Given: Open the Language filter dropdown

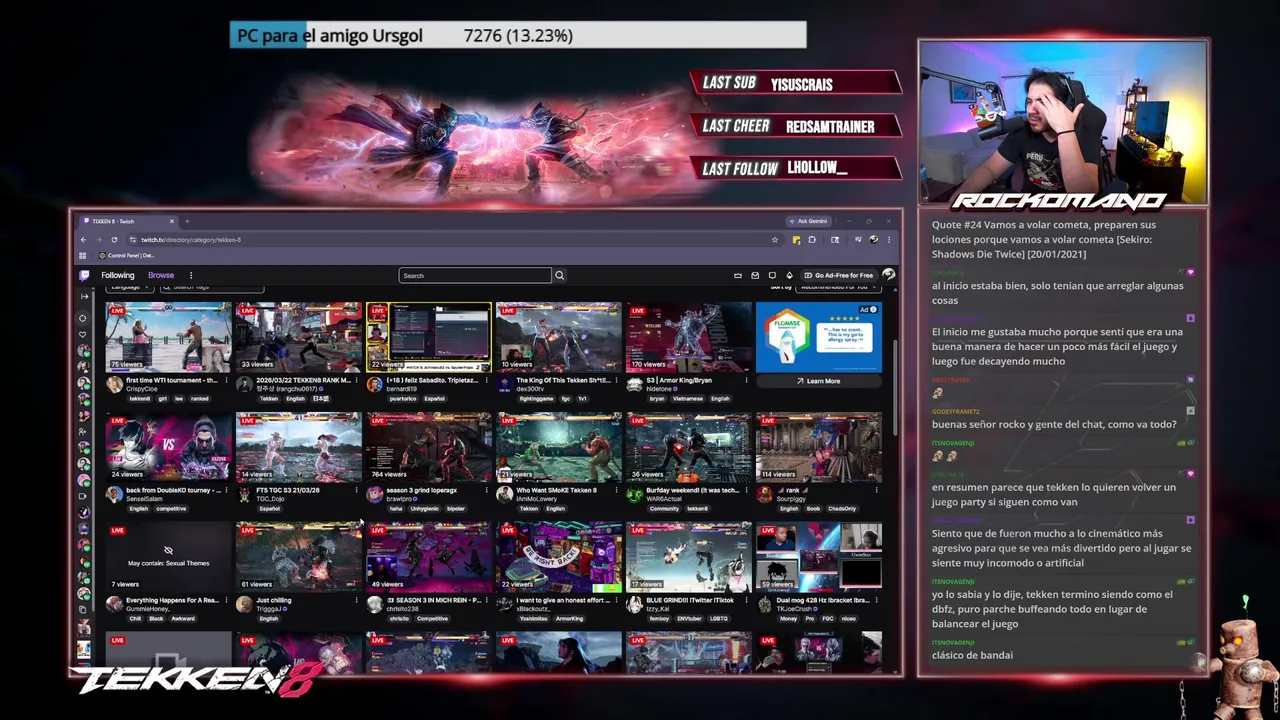Looking at the screenshot, I should pyautogui.click(x=129, y=288).
